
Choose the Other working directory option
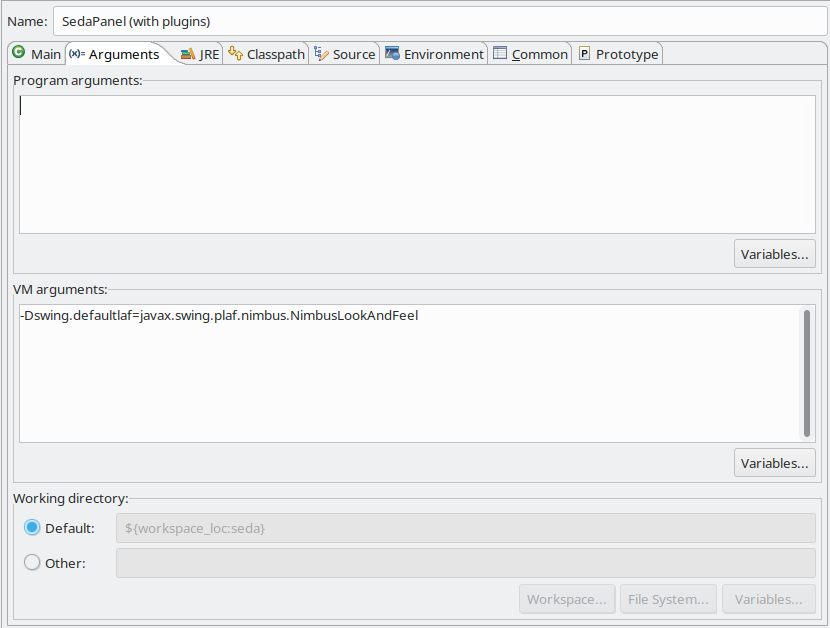coord(32,563)
